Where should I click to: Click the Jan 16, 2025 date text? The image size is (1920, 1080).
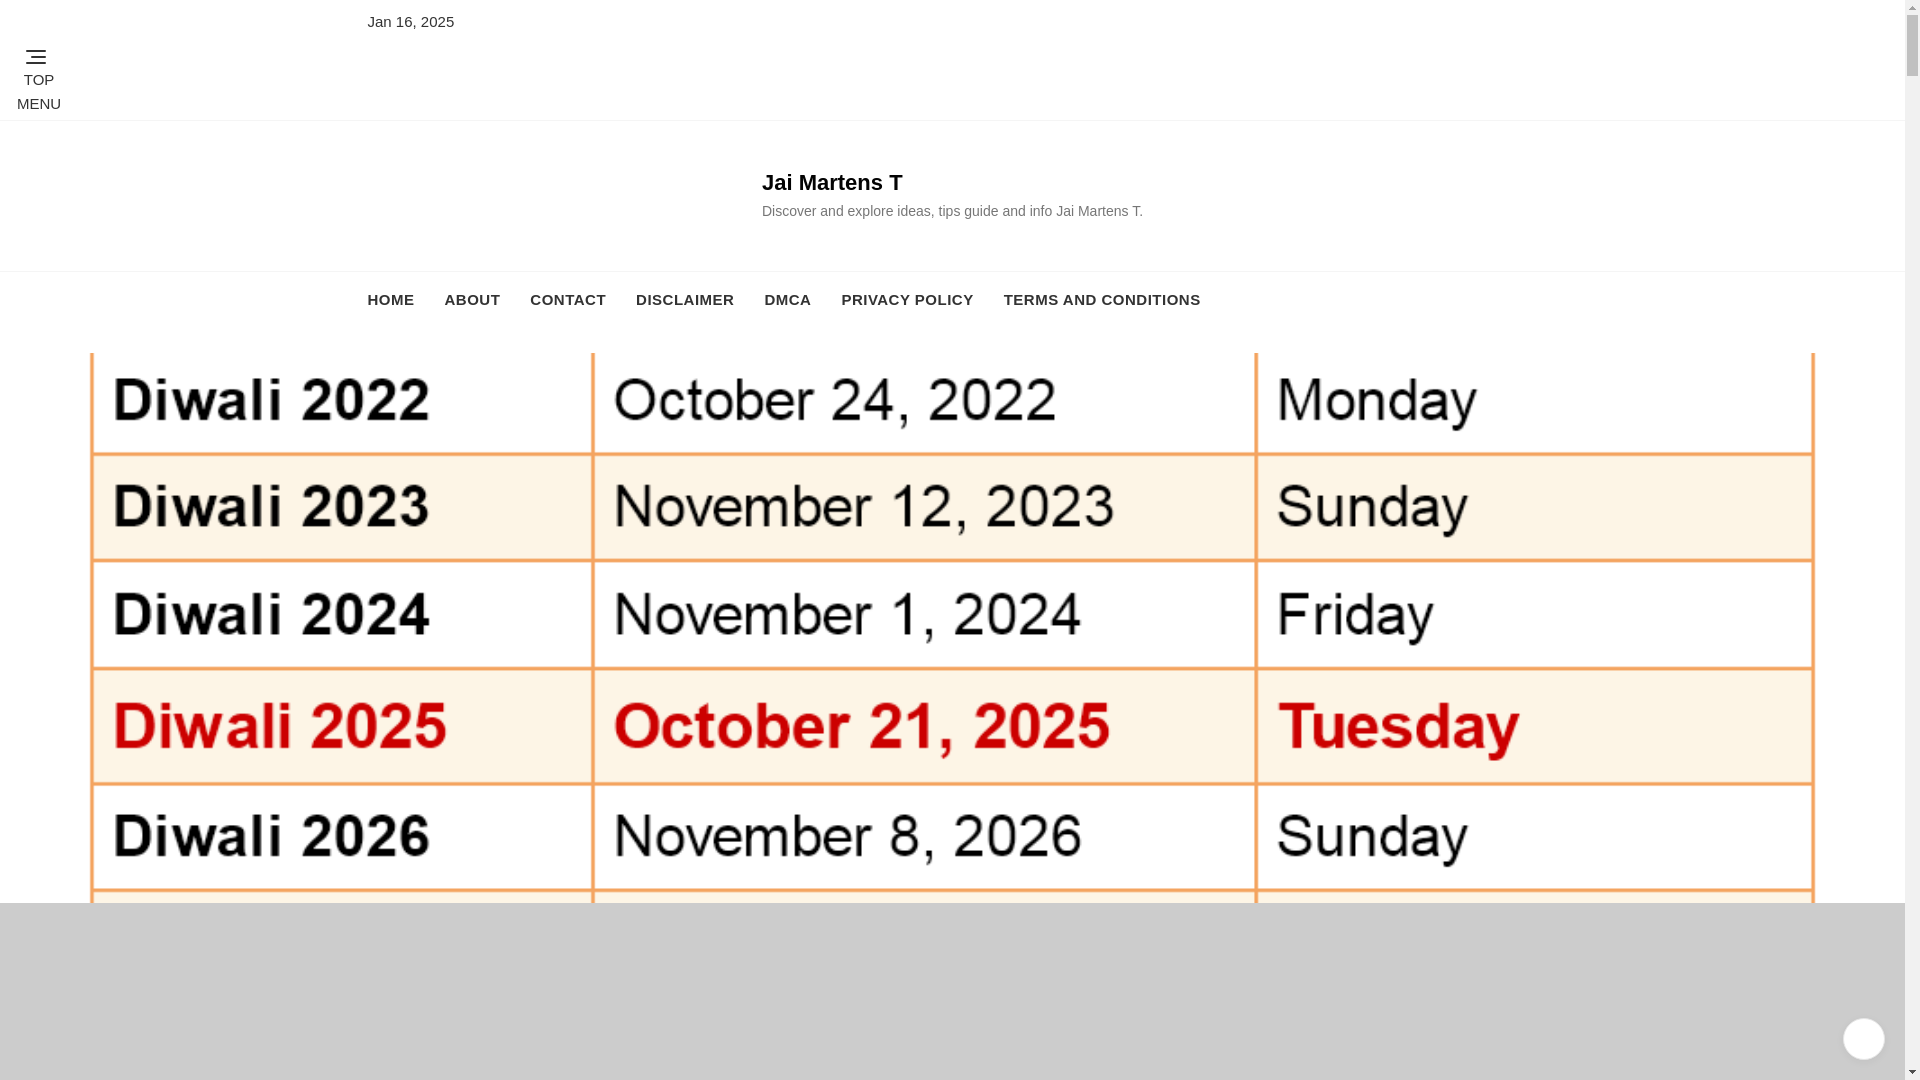click(x=410, y=22)
